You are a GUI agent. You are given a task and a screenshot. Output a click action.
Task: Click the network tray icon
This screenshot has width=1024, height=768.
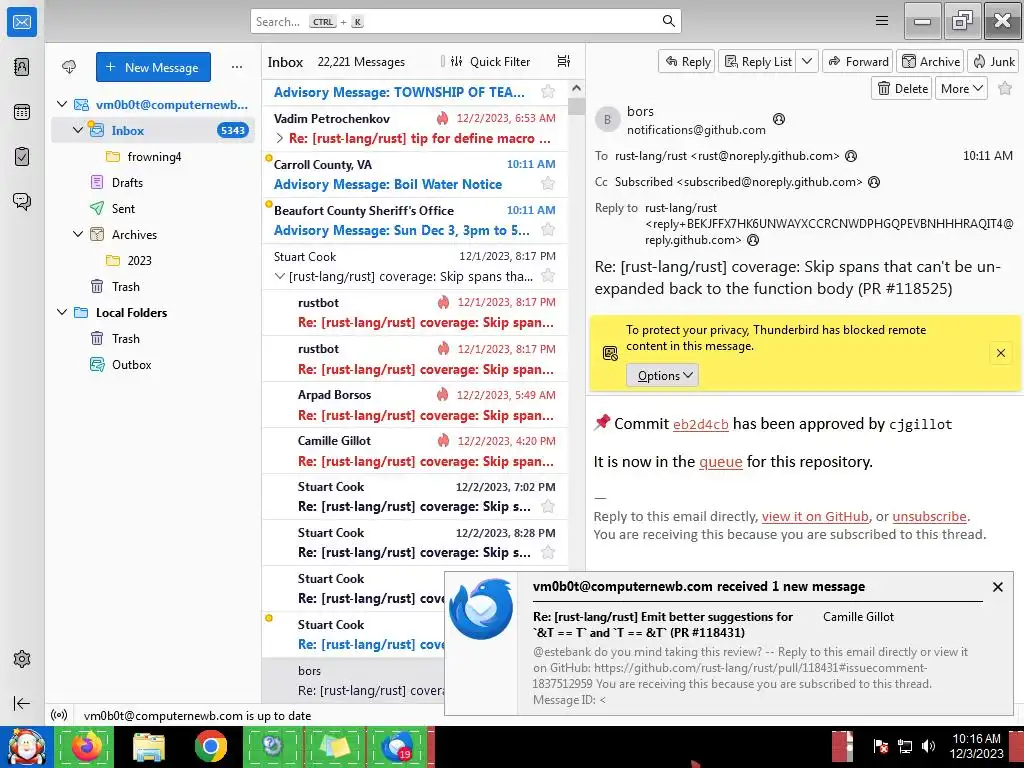(x=904, y=746)
